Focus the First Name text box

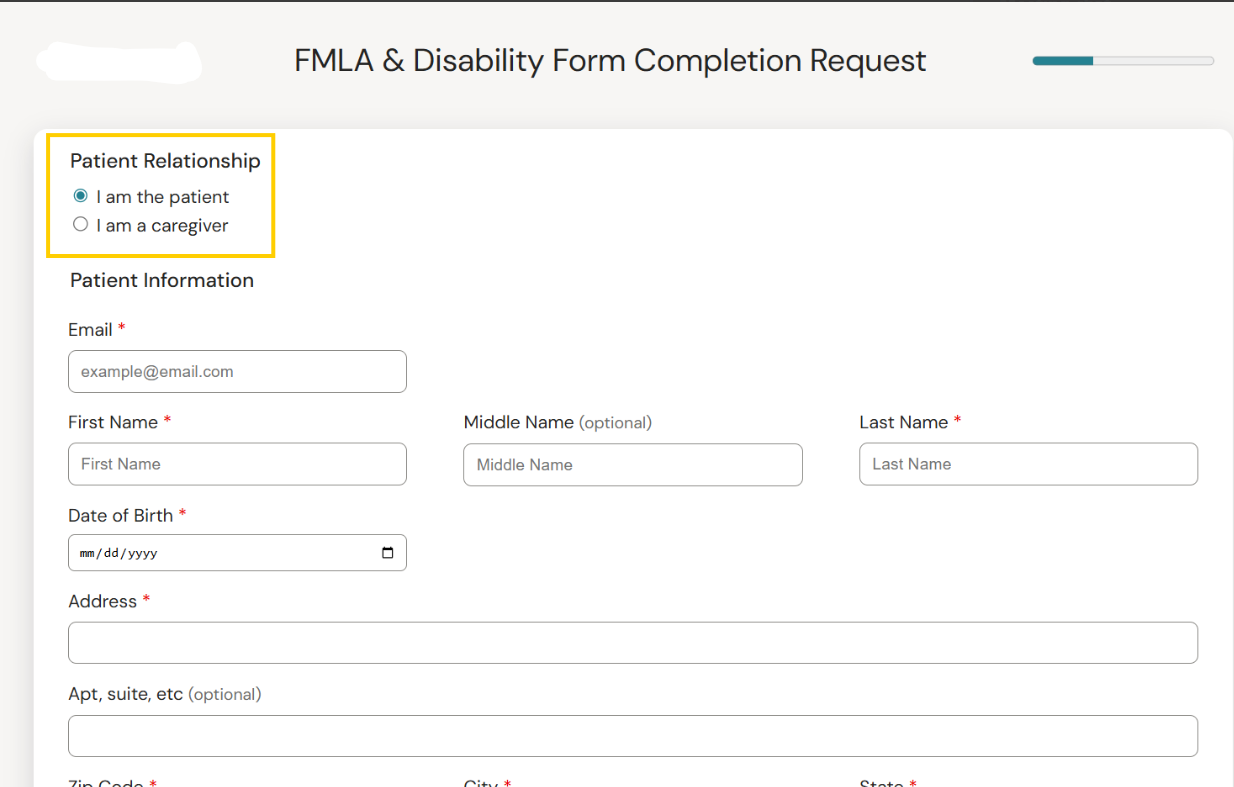[x=237, y=464]
